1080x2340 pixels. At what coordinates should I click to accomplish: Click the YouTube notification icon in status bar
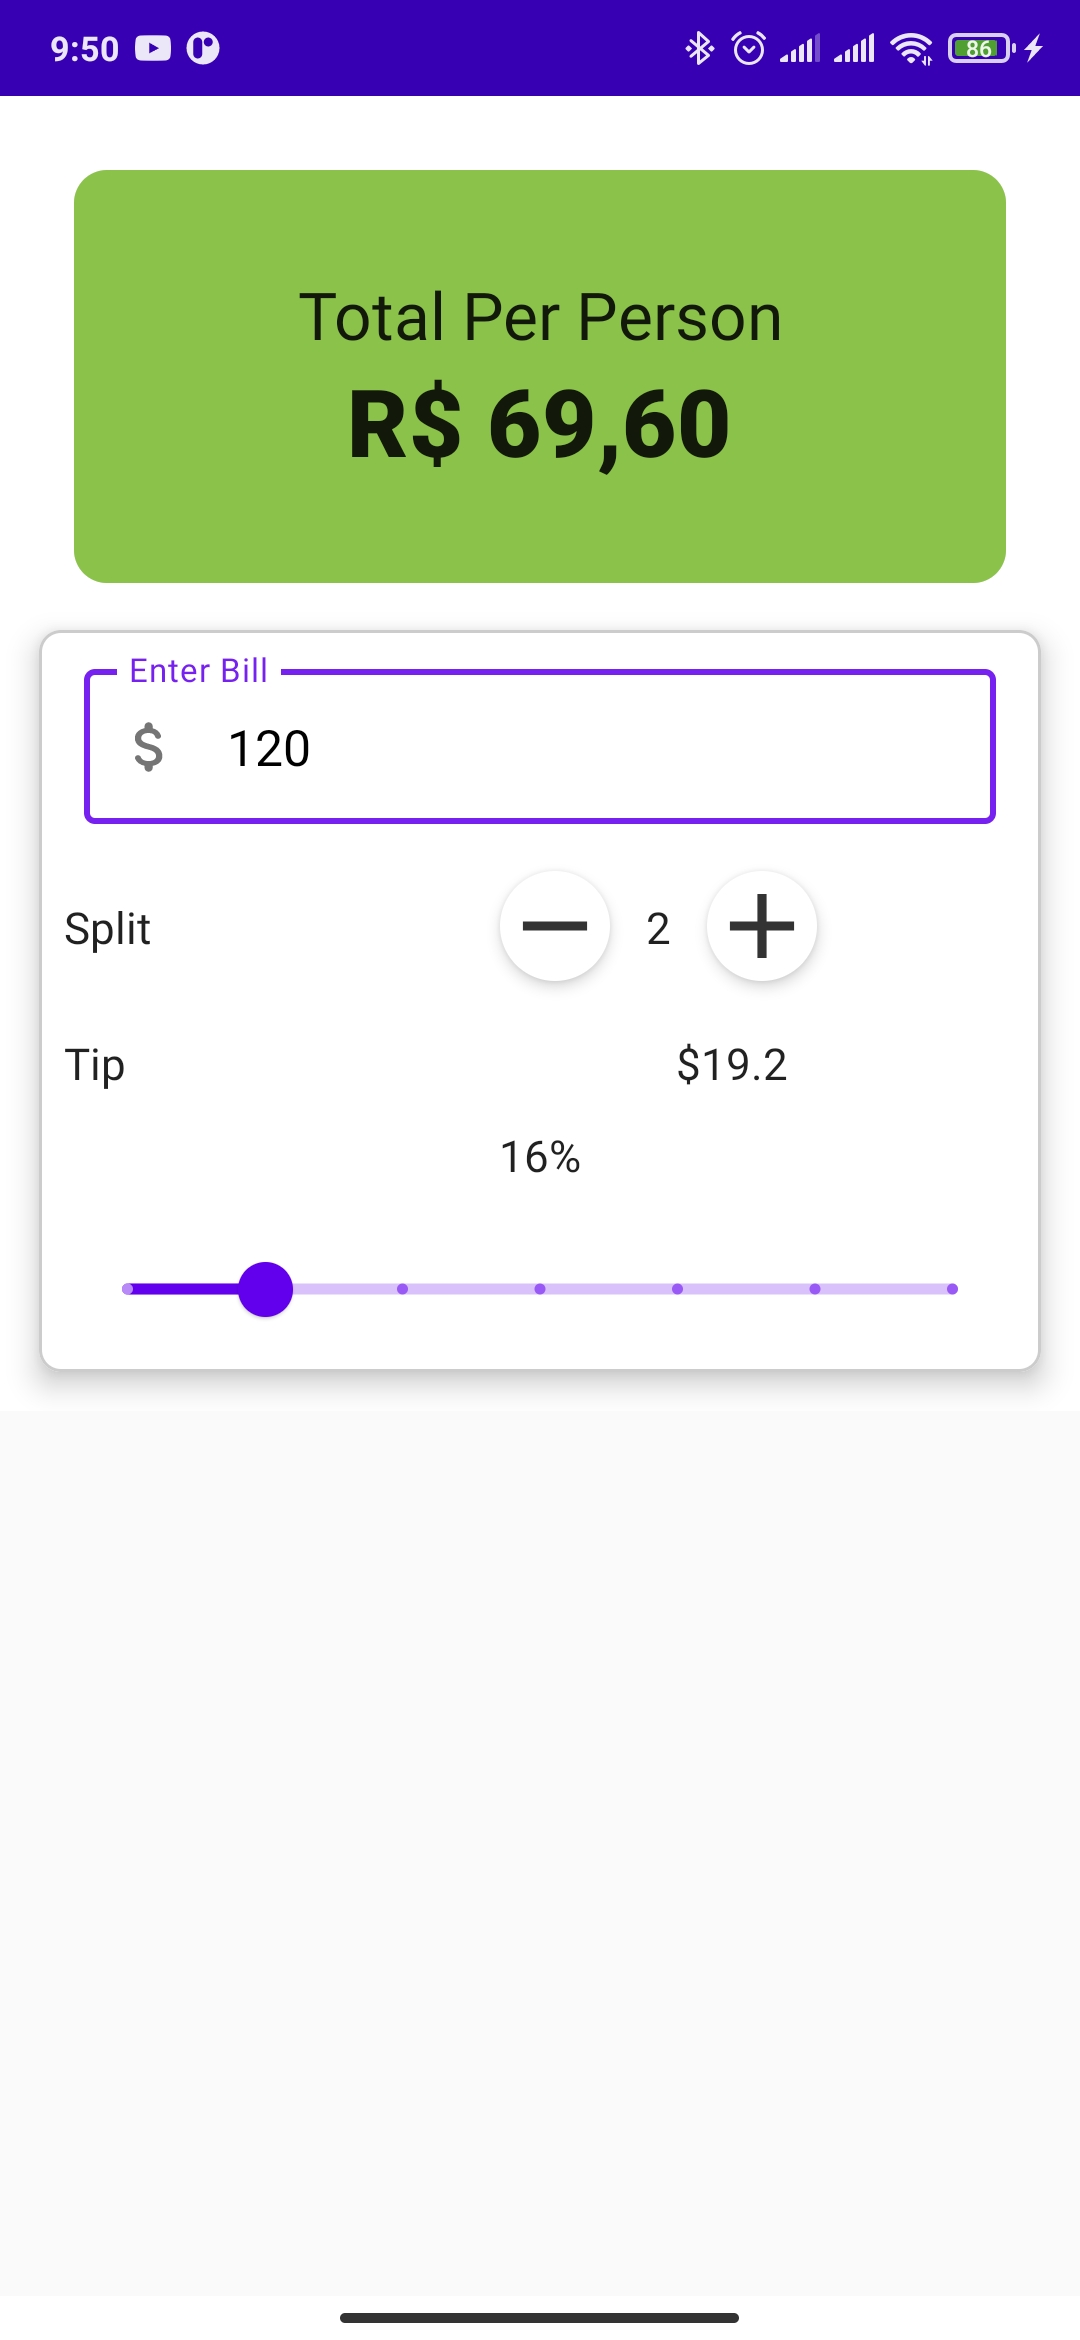coord(155,48)
